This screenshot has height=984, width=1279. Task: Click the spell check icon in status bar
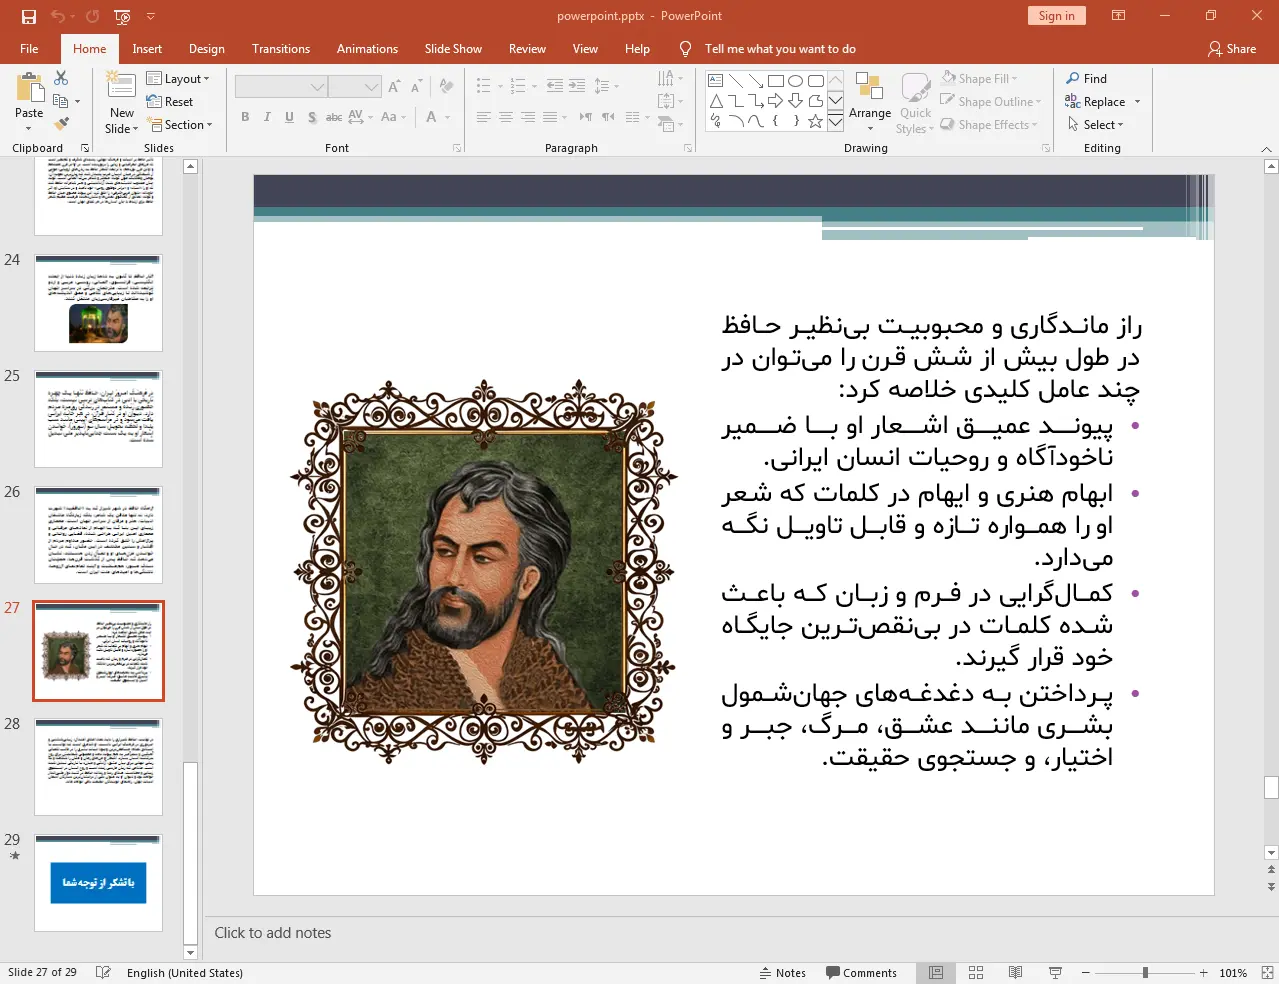coord(103,973)
